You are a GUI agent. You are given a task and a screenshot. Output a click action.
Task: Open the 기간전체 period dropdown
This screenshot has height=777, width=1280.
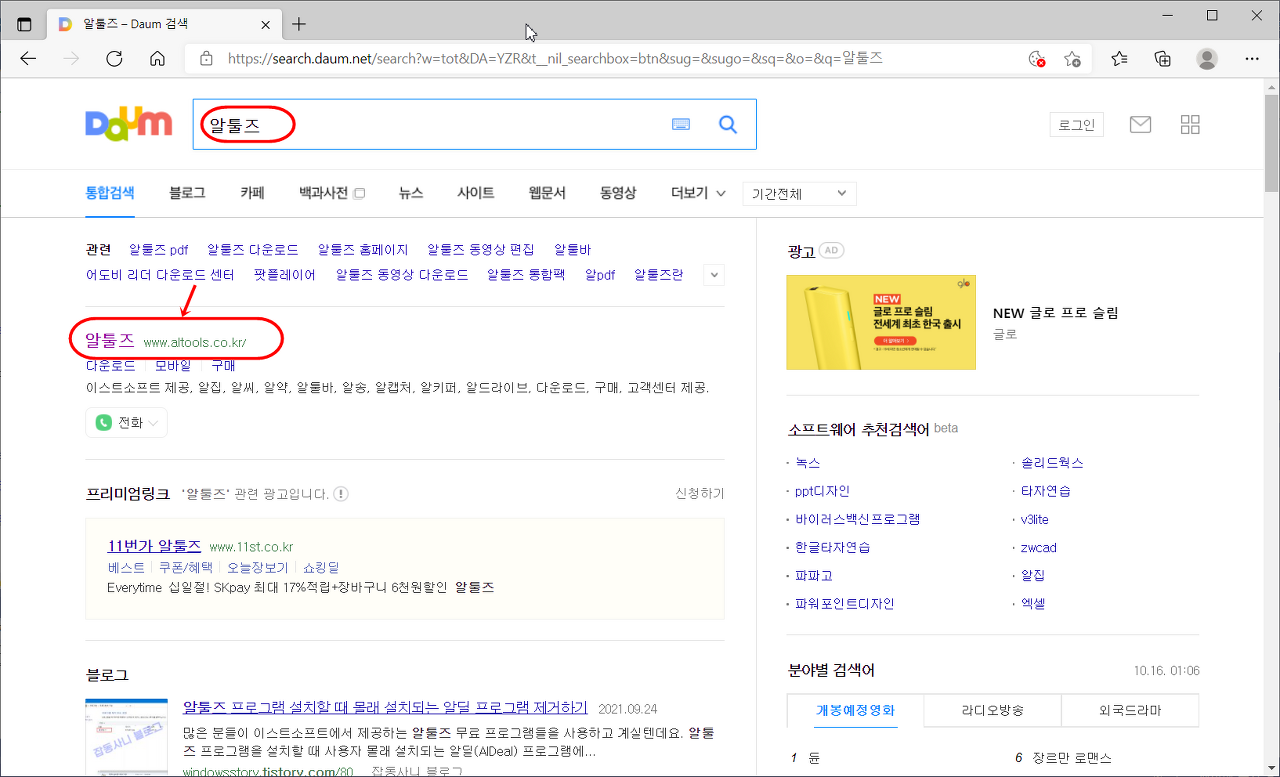click(x=799, y=194)
